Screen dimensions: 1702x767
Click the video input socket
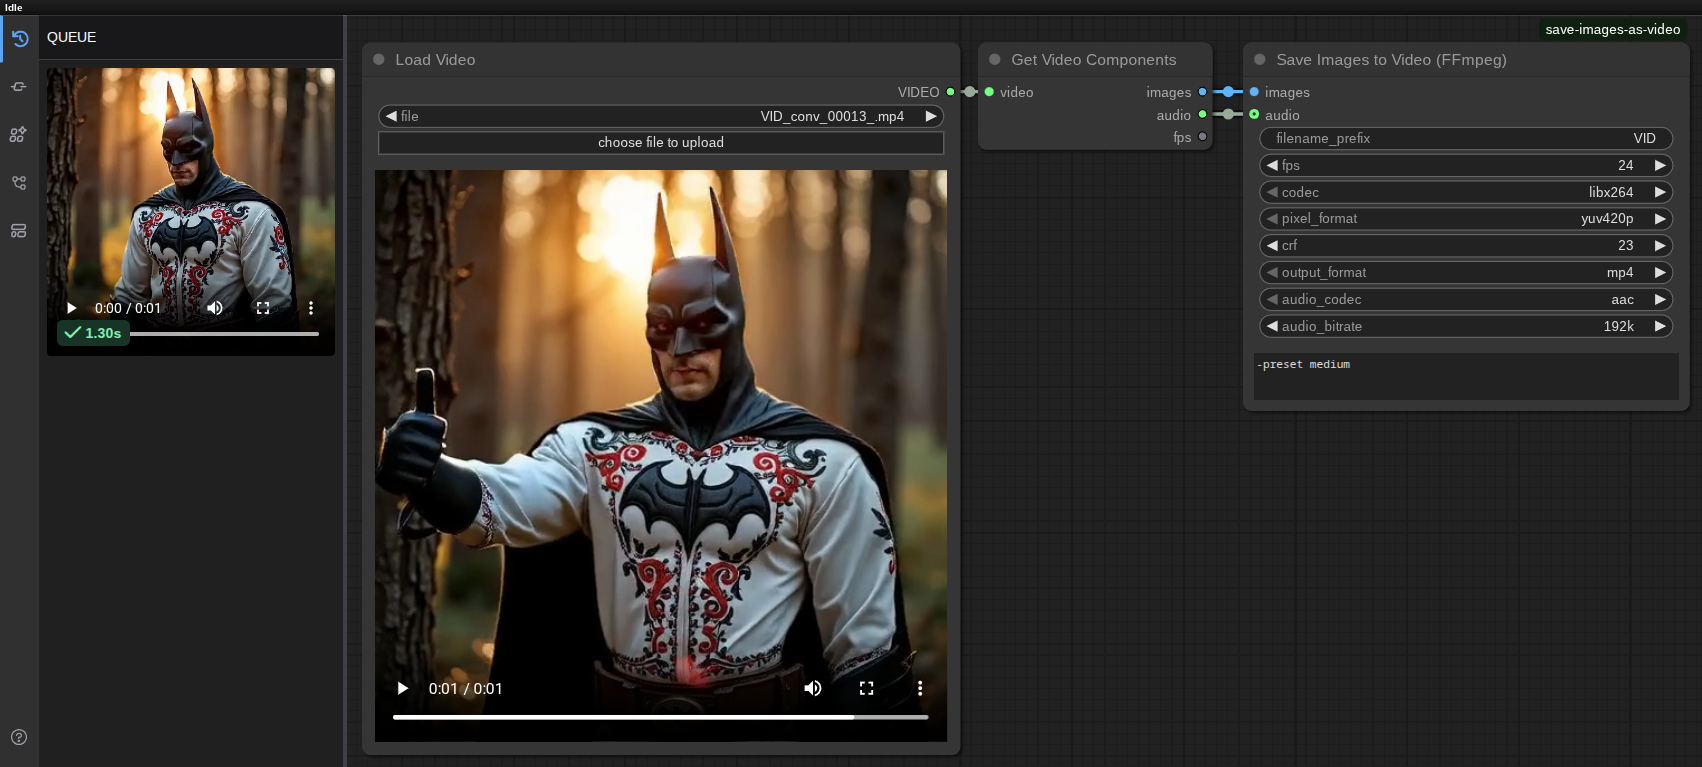(989, 92)
